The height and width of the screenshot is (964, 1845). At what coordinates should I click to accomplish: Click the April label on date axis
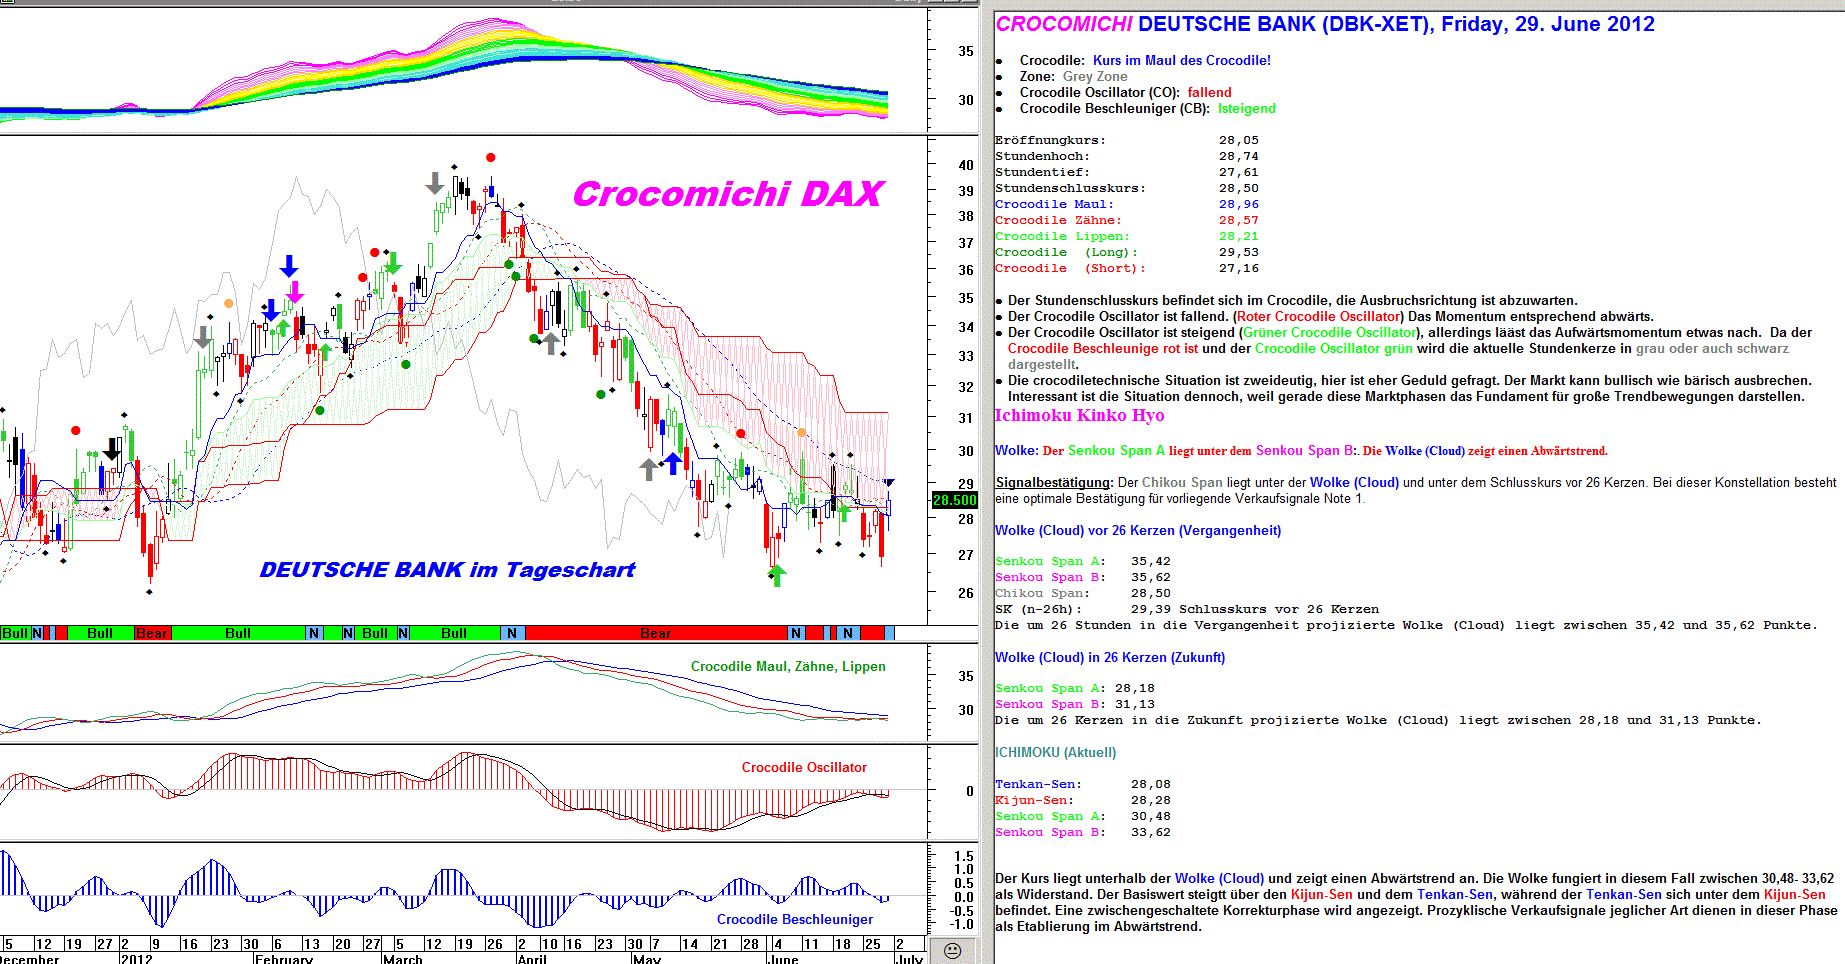coord(532,958)
